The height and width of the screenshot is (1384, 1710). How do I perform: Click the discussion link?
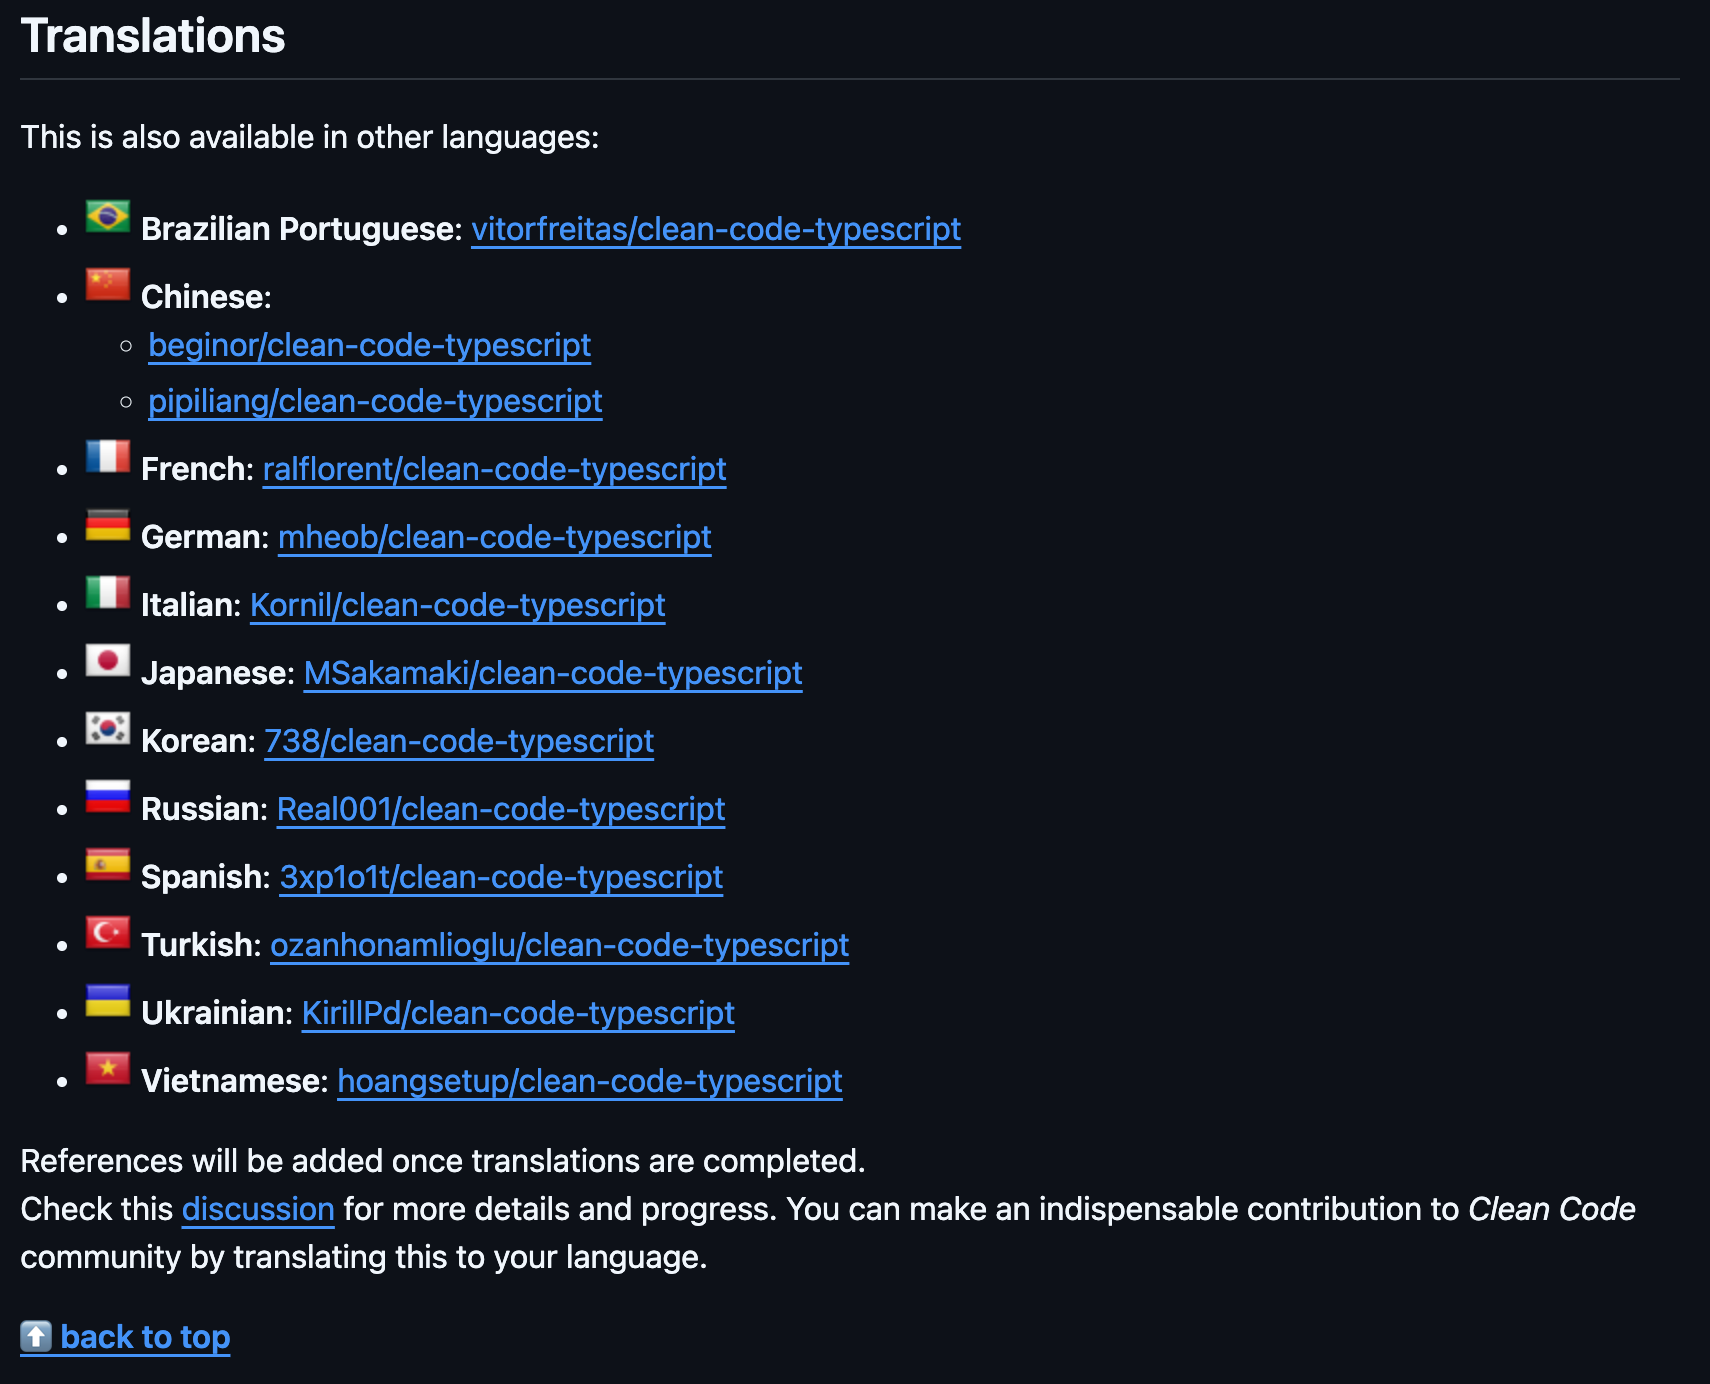point(258,1209)
